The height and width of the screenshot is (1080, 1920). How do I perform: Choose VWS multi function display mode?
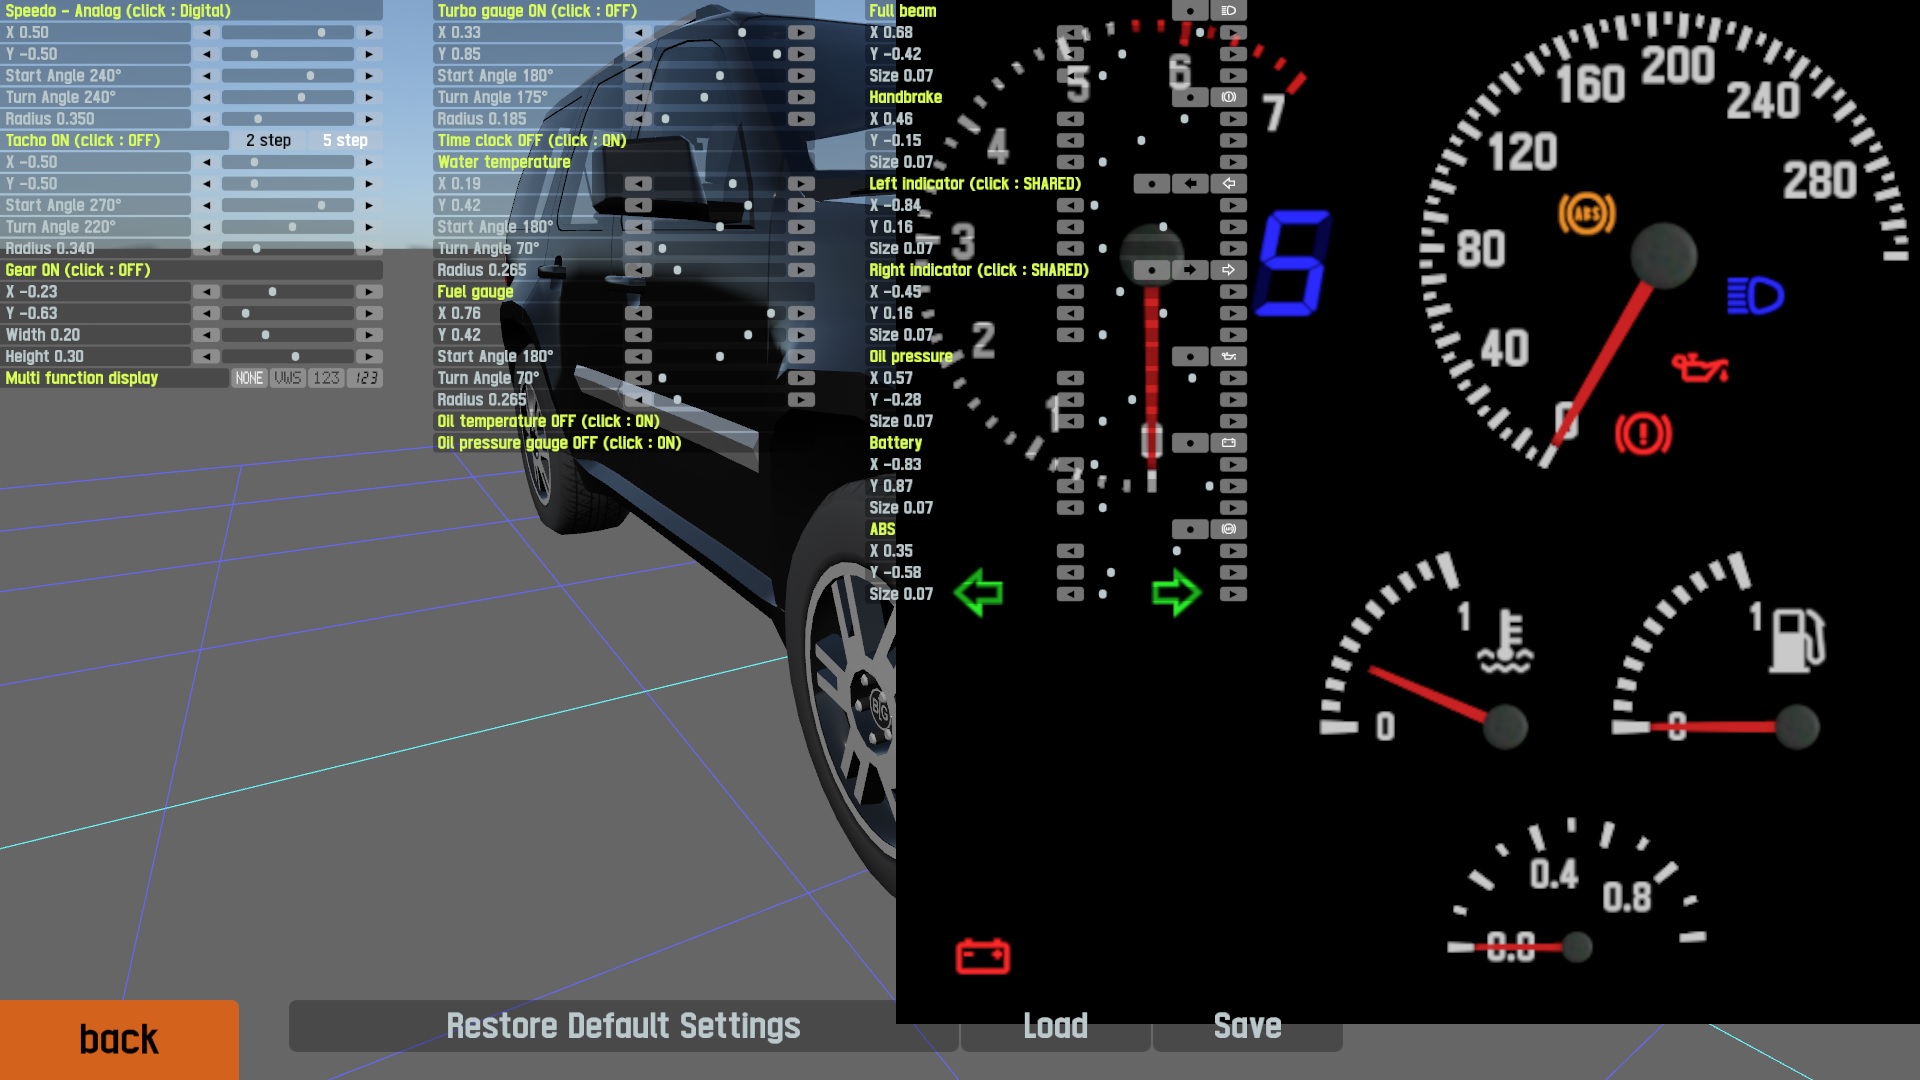(x=288, y=378)
